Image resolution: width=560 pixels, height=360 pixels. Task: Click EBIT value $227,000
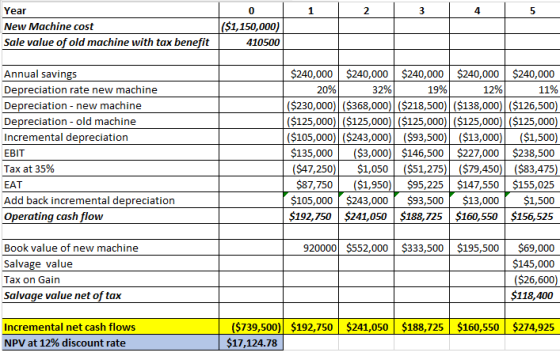click(478, 153)
